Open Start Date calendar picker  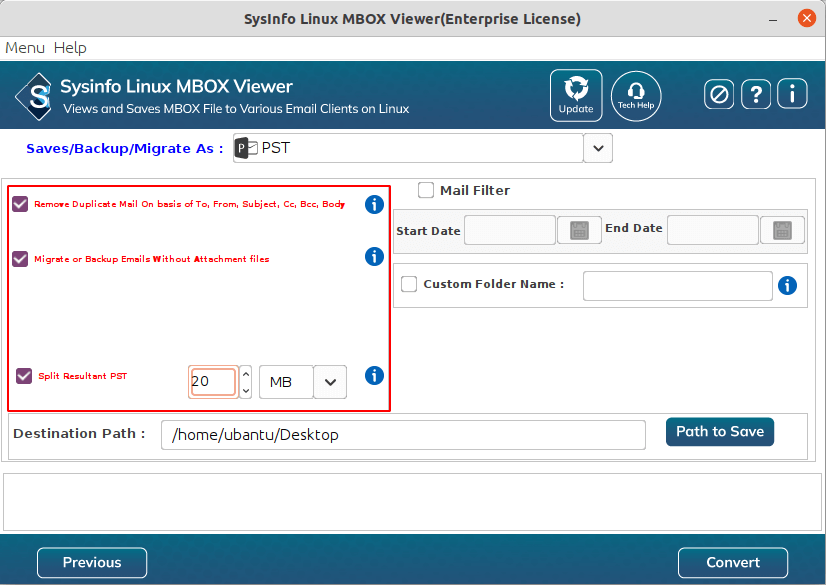click(x=579, y=230)
